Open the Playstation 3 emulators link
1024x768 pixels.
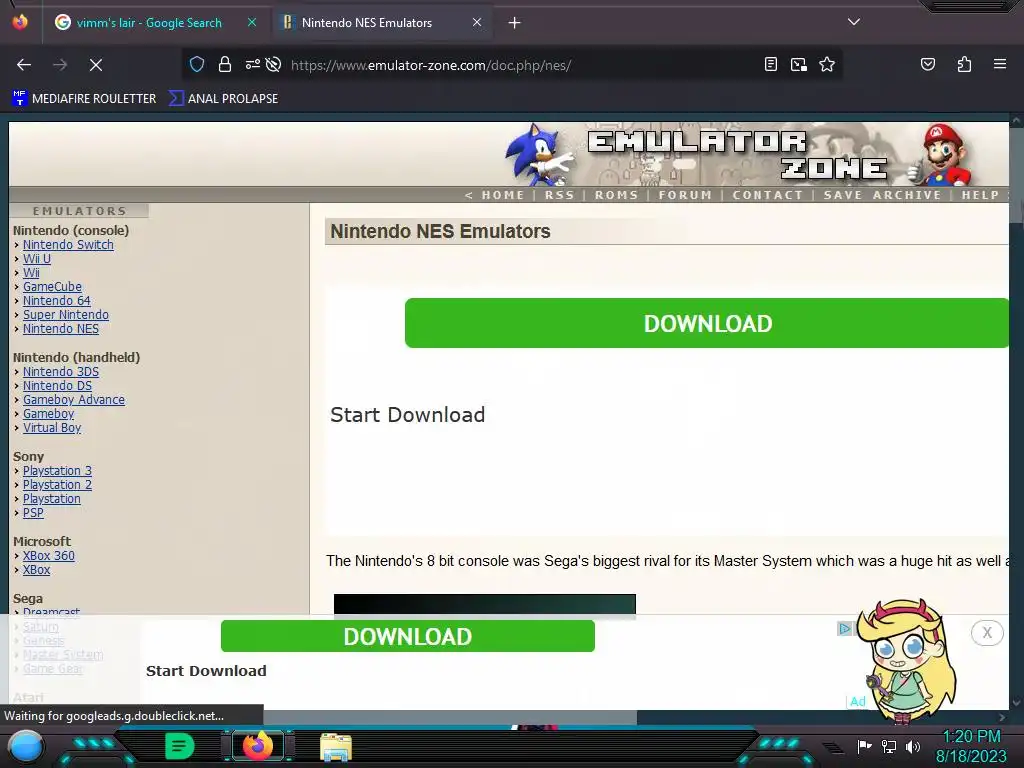pyautogui.click(x=57, y=471)
